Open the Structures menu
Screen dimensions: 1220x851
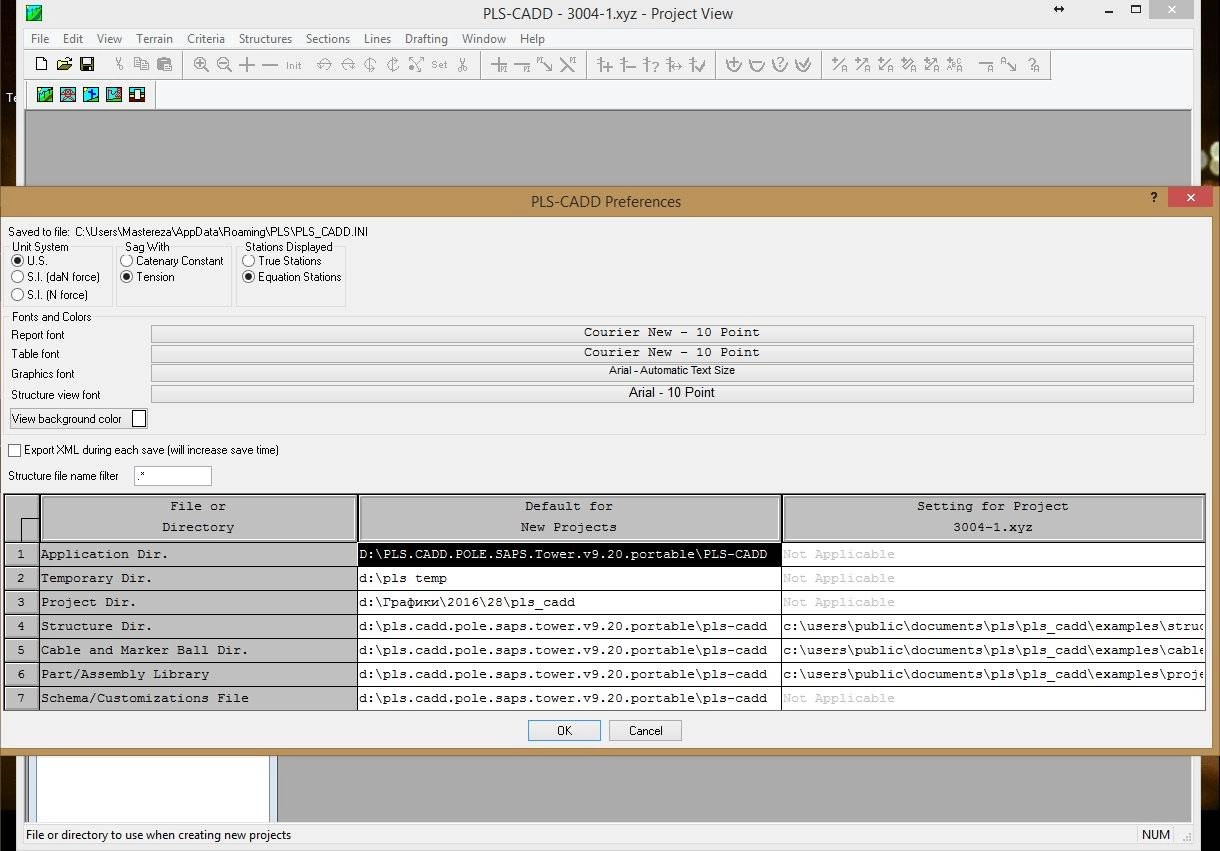pyautogui.click(x=265, y=39)
